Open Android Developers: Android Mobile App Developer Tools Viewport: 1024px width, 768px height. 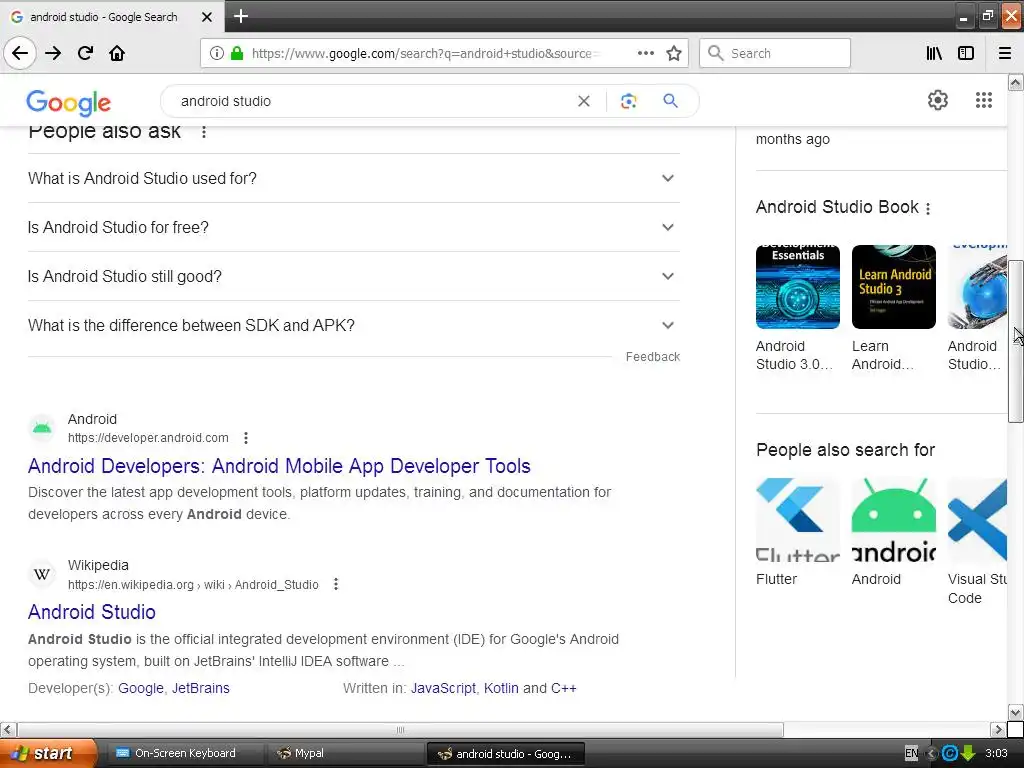pos(279,466)
